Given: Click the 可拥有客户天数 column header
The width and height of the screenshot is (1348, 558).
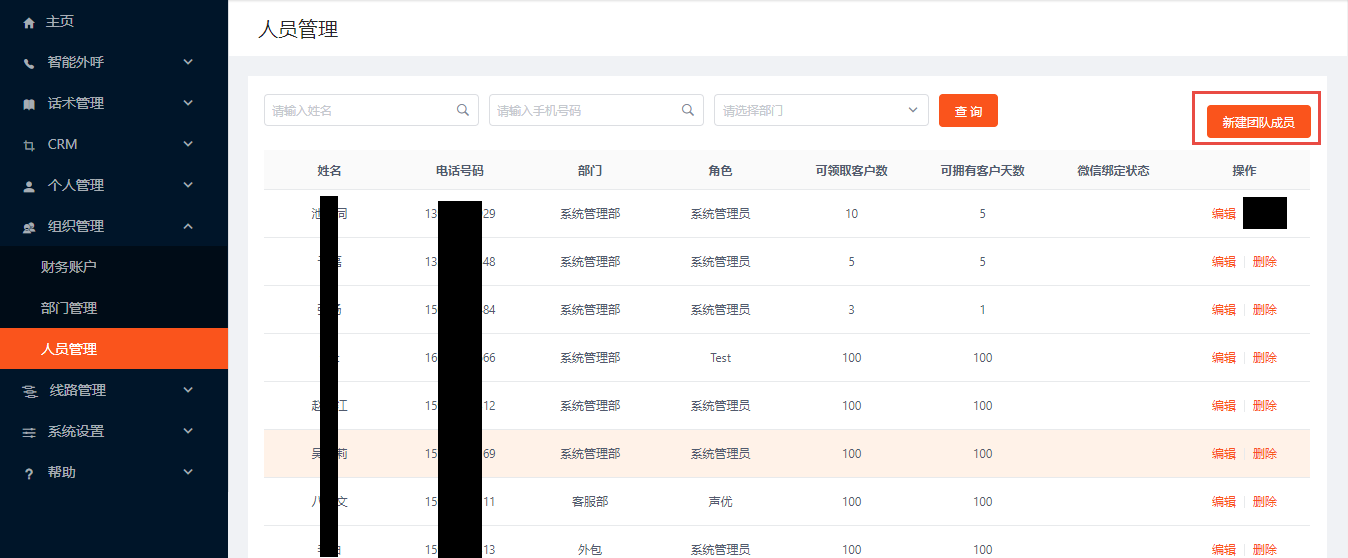Looking at the screenshot, I should click(982, 171).
